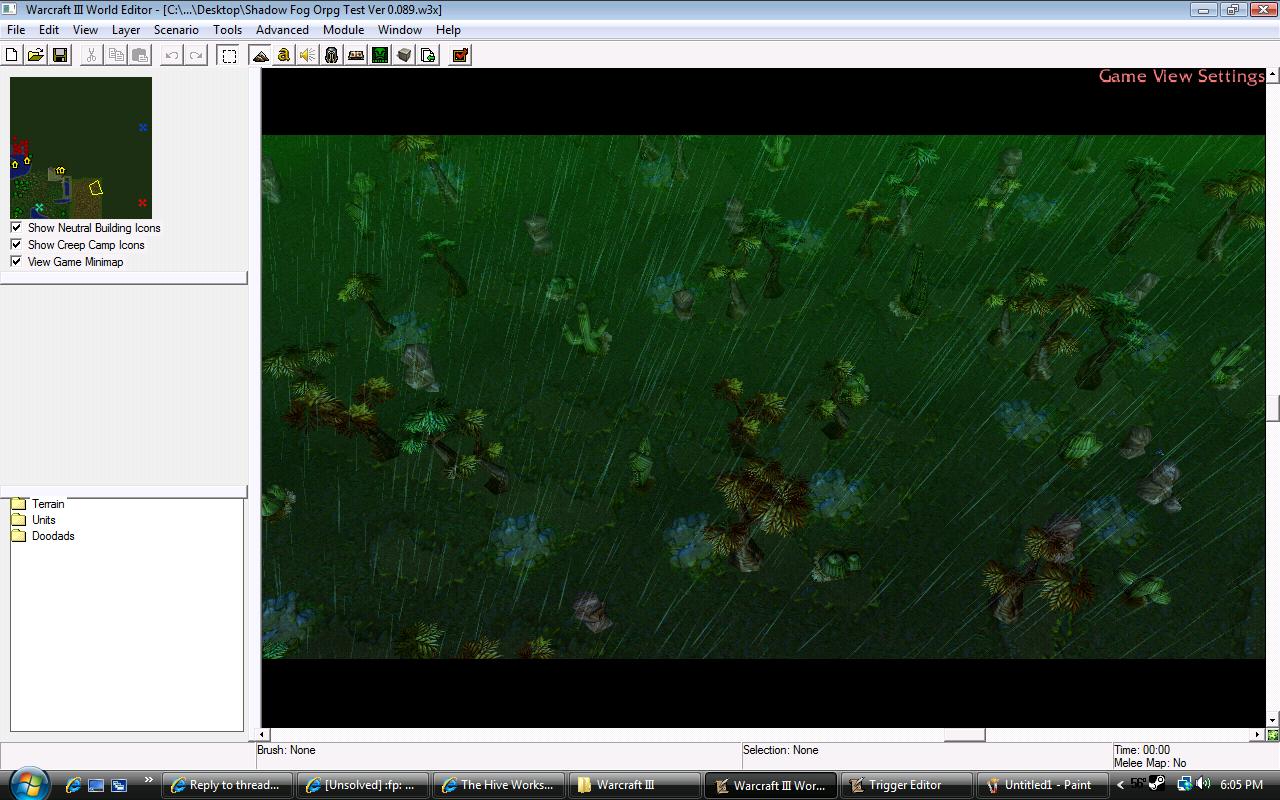
Task: Save the map with the floppy icon
Action: [59, 55]
